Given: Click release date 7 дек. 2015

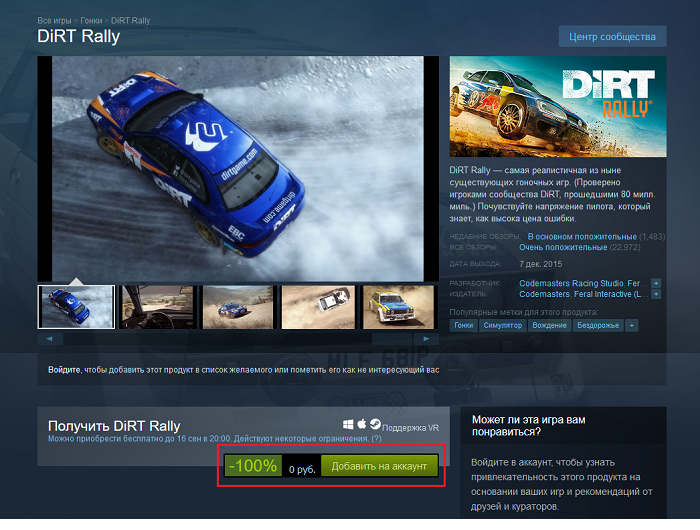Looking at the screenshot, I should click(x=541, y=264).
